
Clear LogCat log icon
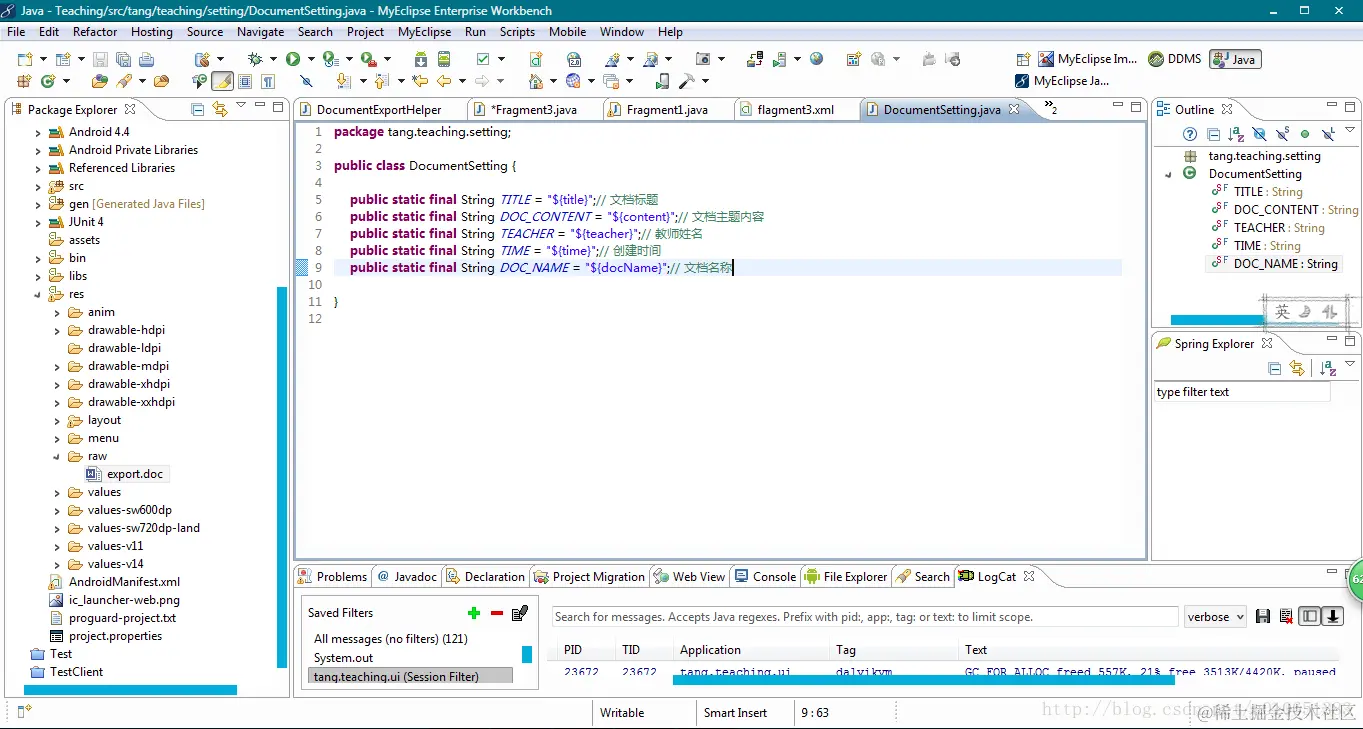pyautogui.click(x=1286, y=616)
